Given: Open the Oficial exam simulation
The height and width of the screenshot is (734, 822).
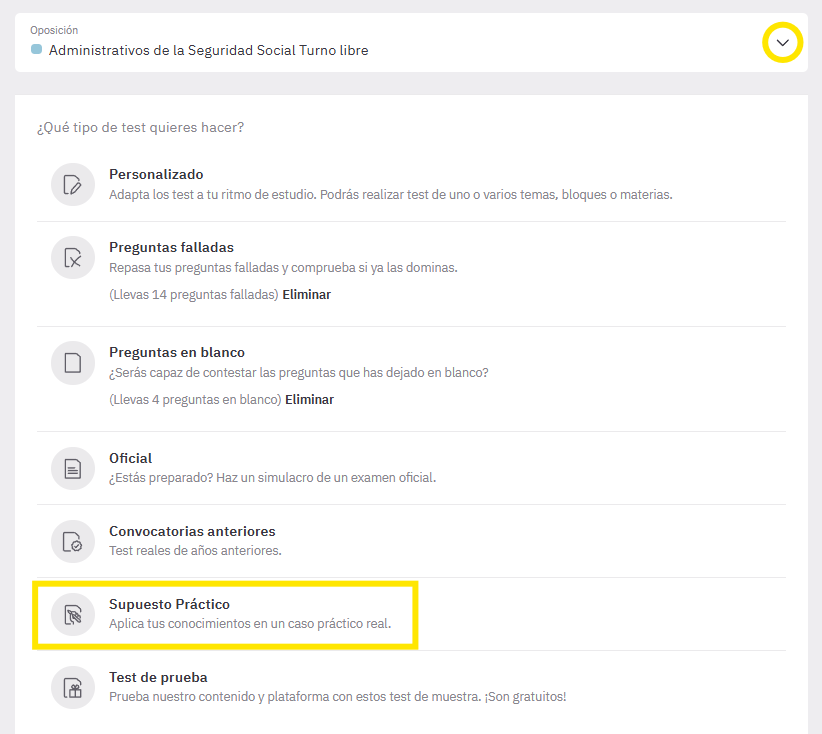Looking at the screenshot, I should tap(411, 468).
